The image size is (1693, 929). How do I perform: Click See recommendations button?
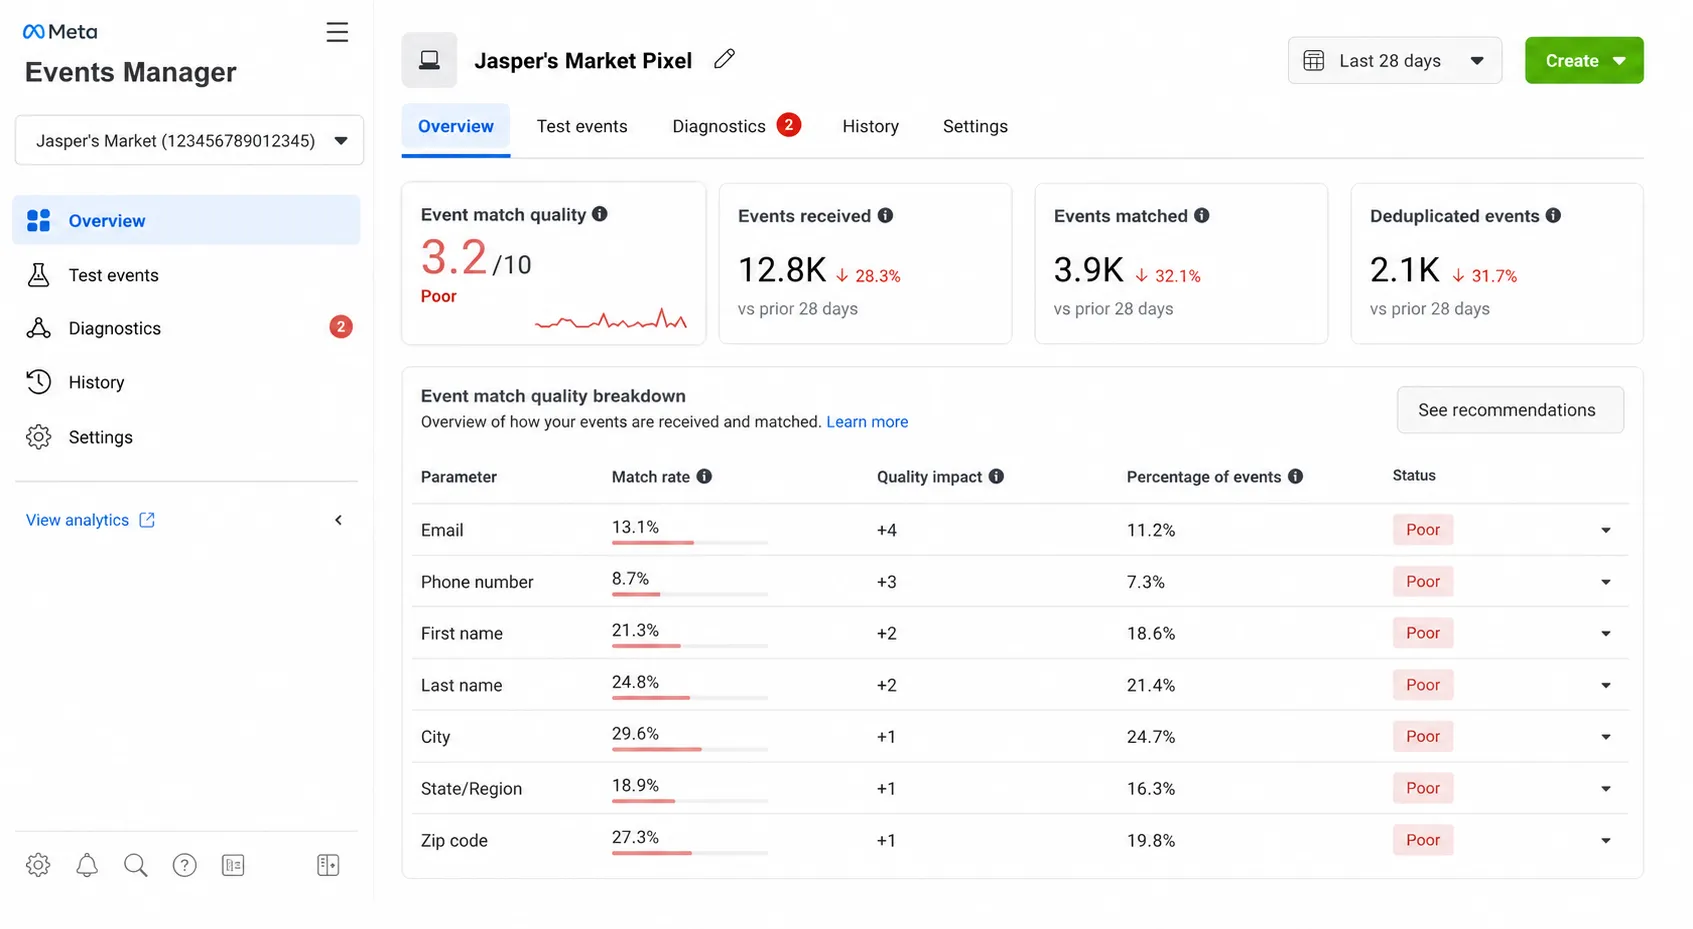pos(1510,410)
